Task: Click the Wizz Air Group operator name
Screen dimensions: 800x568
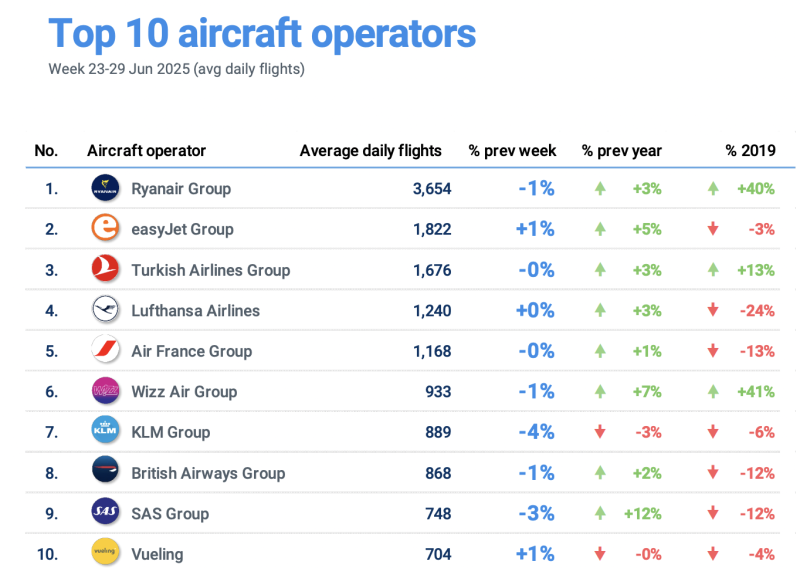Action: (184, 391)
